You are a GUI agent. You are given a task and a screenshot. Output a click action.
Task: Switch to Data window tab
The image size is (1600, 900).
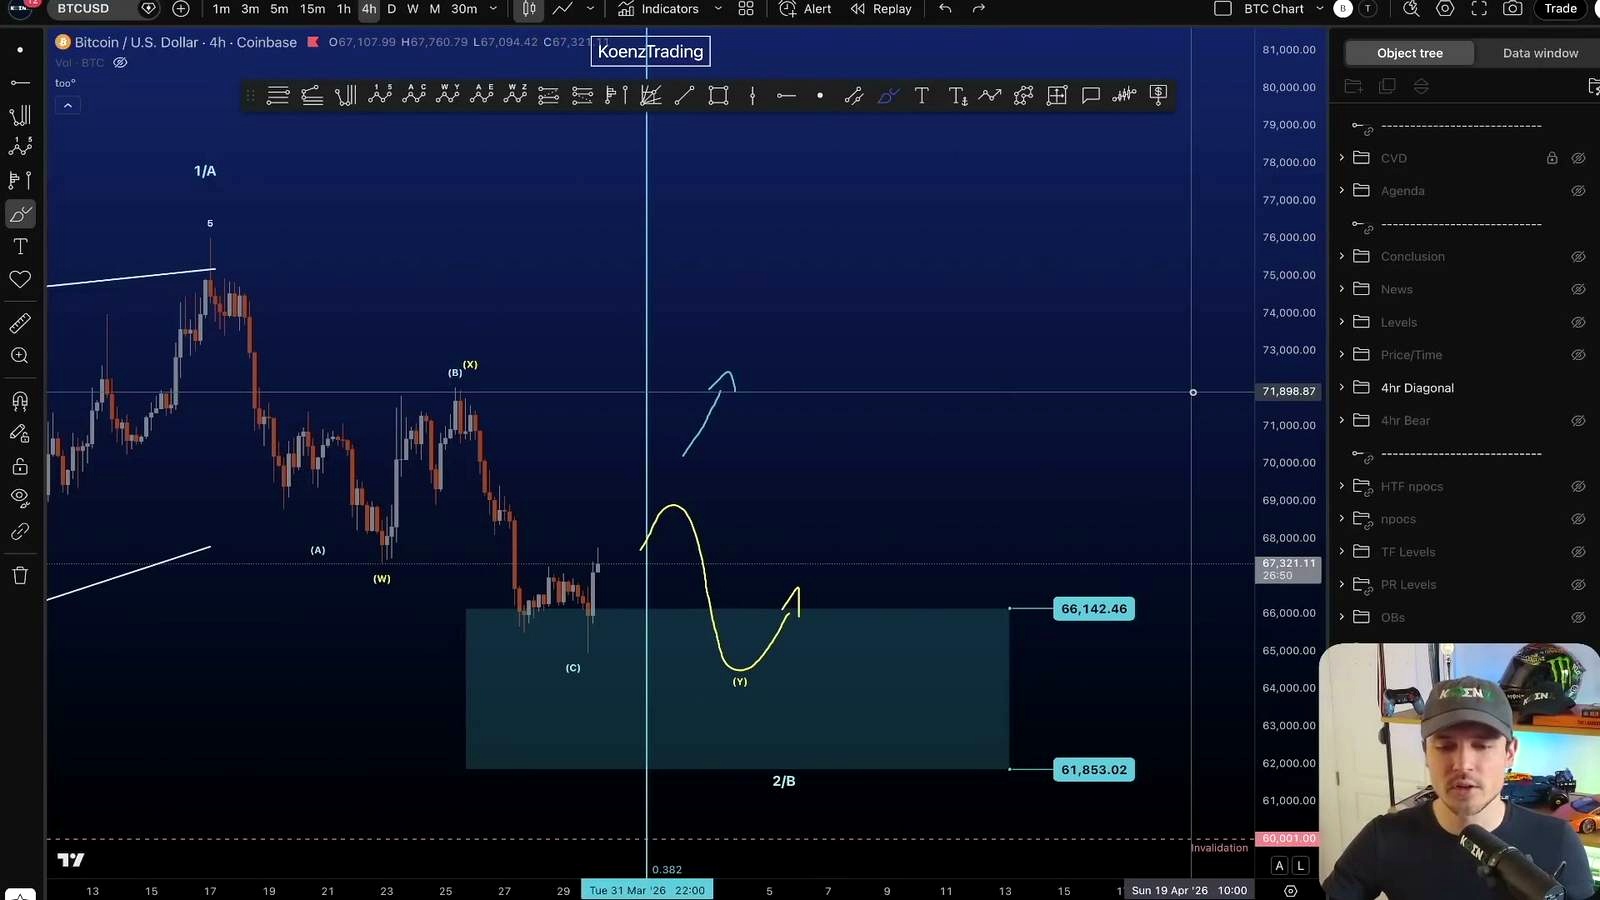click(x=1540, y=53)
